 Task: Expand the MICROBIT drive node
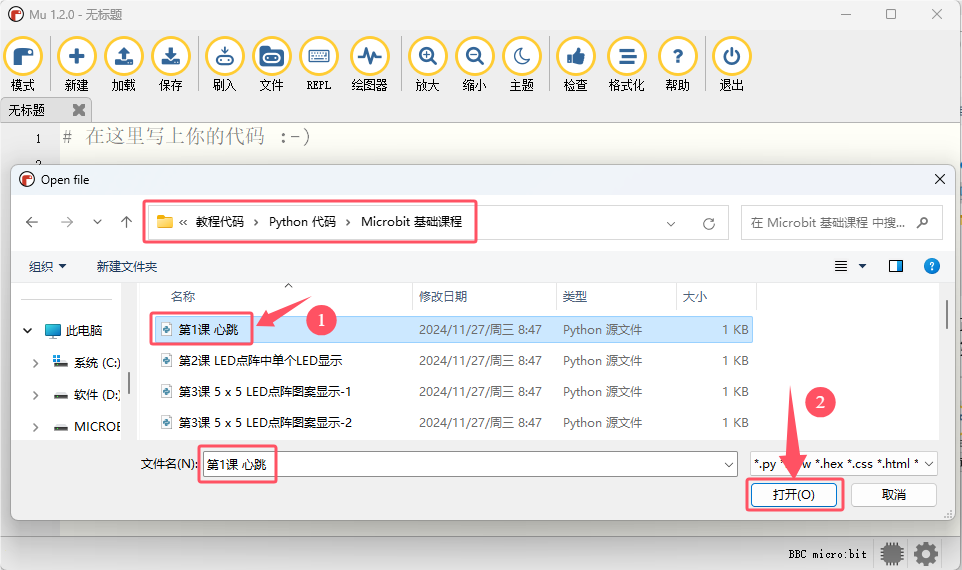click(x=36, y=427)
